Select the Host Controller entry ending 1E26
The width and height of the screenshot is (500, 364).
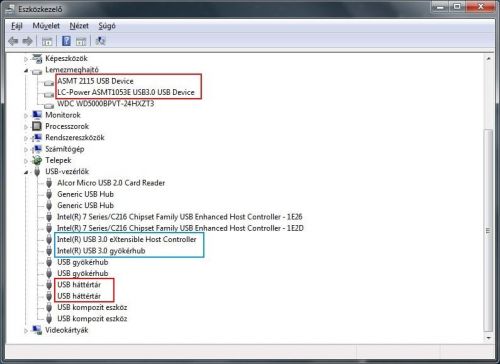(180, 217)
